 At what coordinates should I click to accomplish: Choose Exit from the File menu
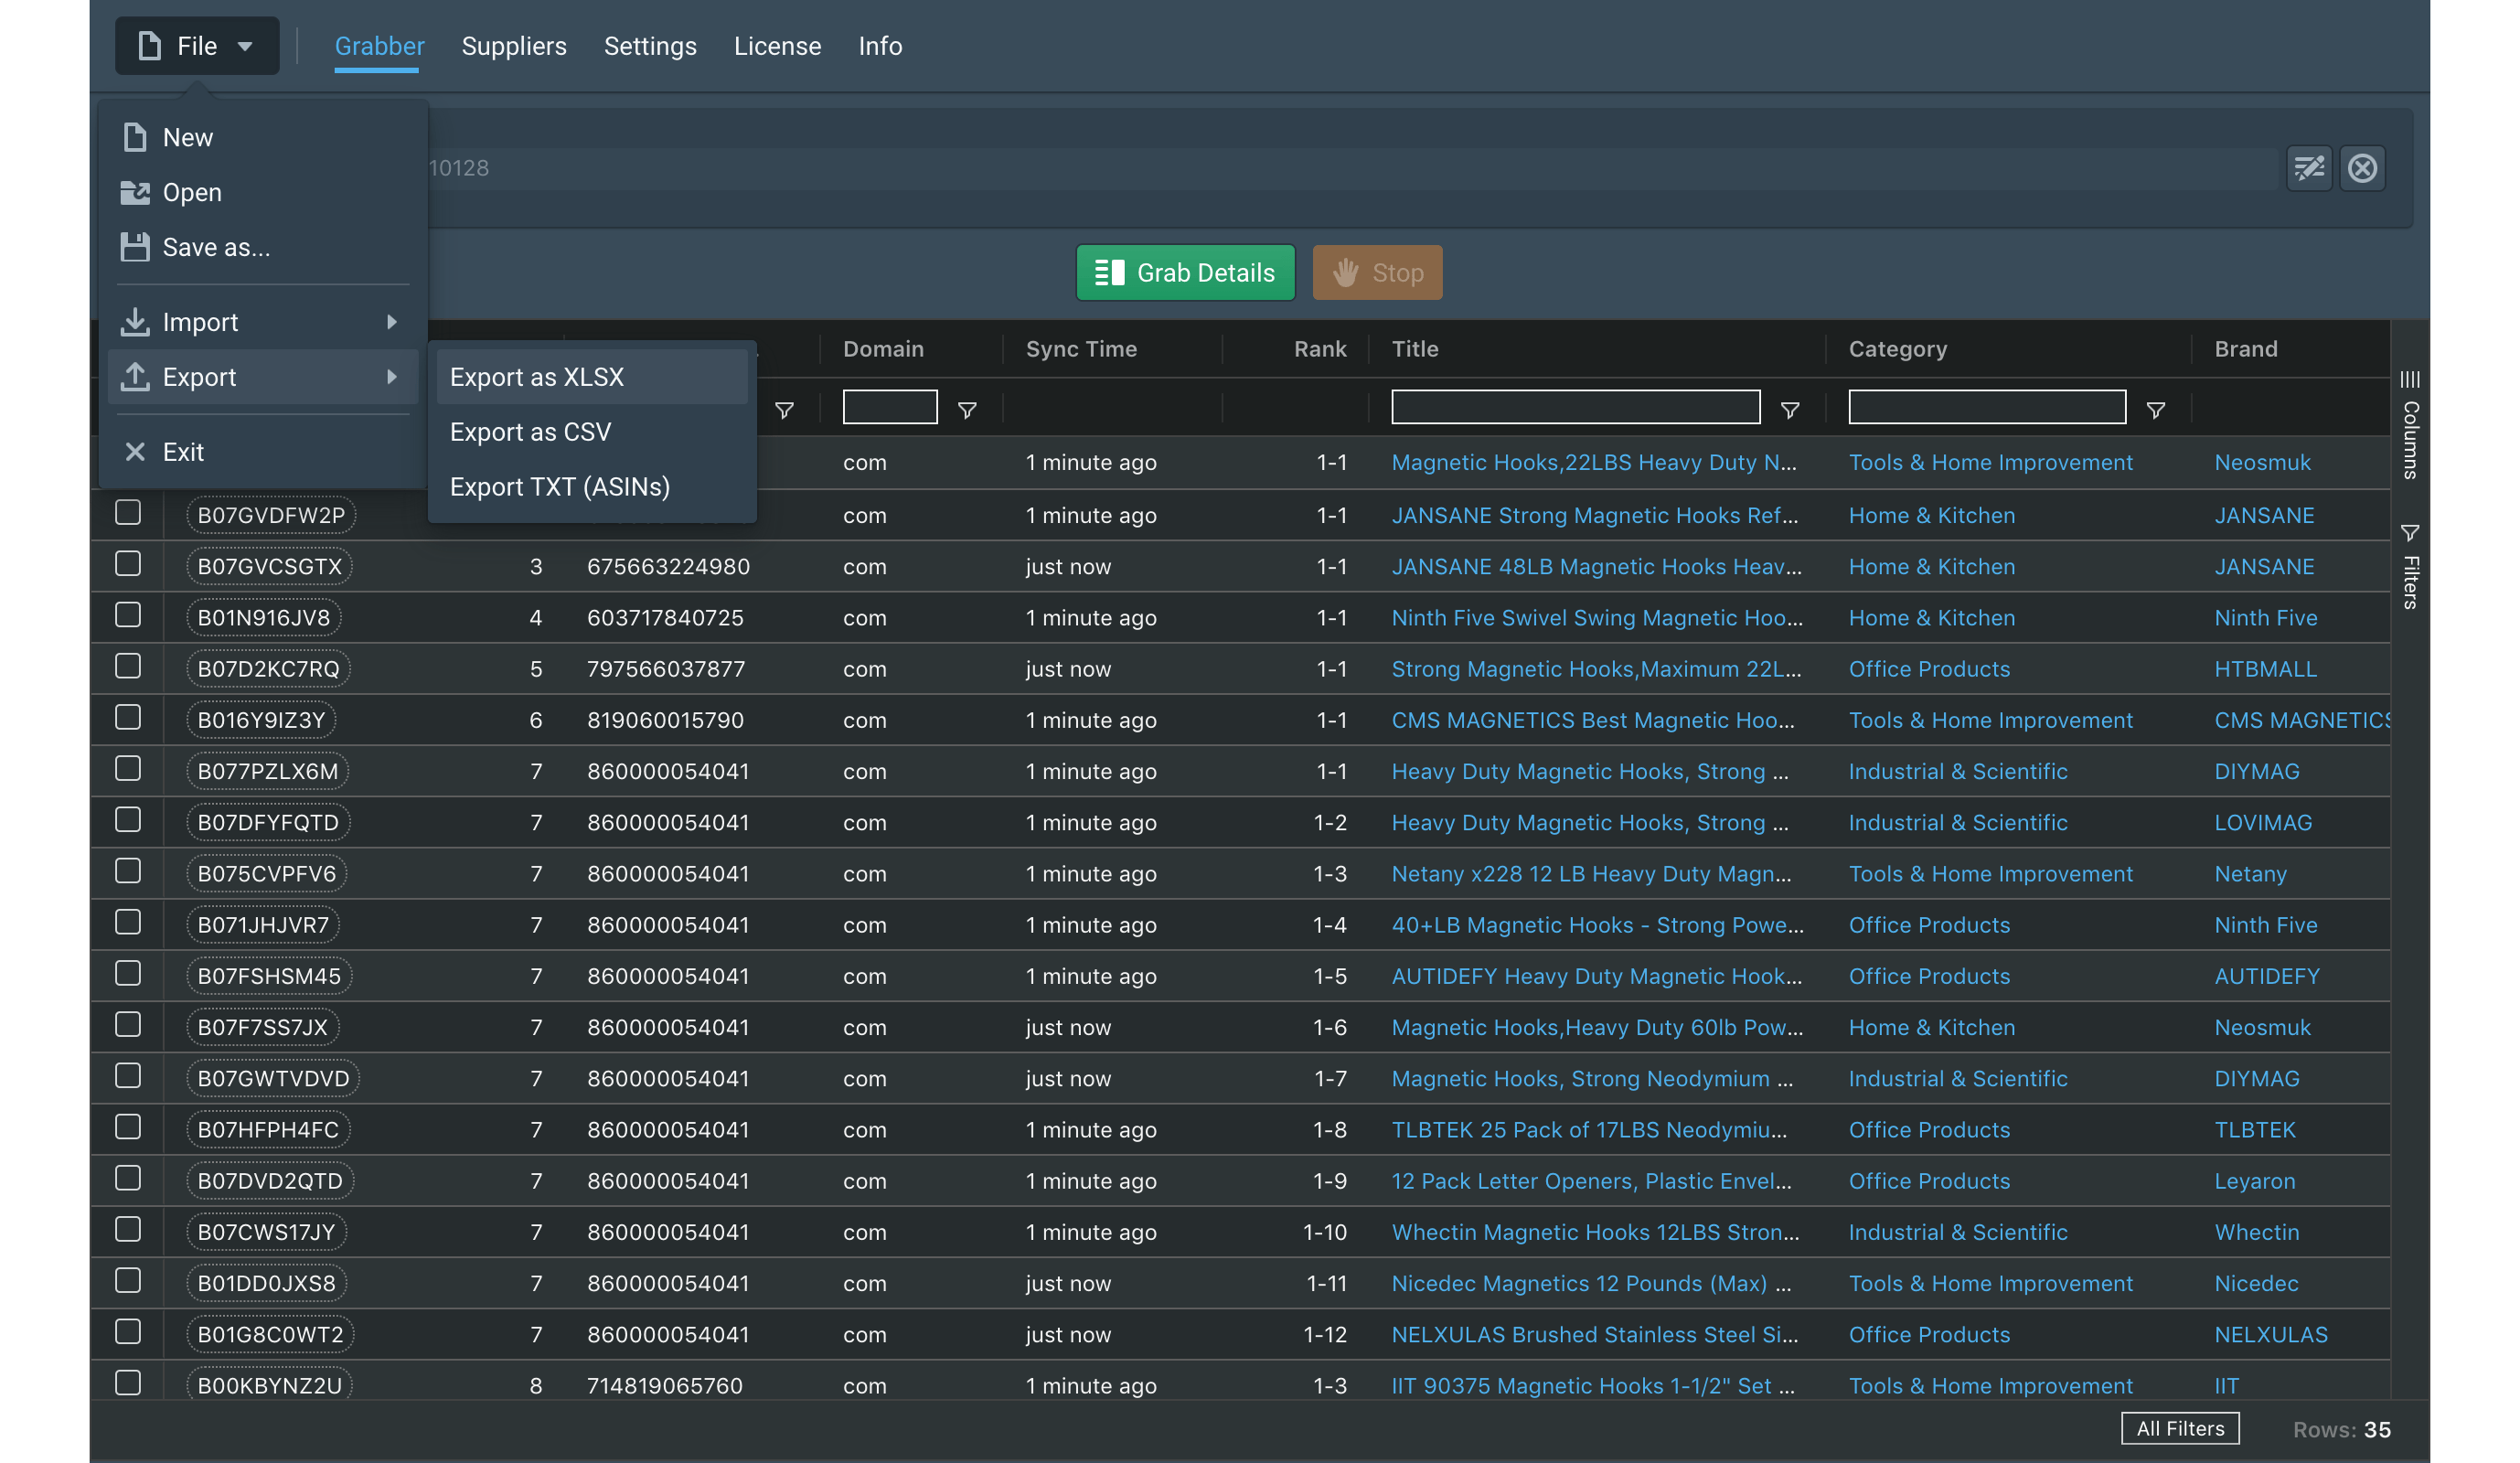coord(263,452)
